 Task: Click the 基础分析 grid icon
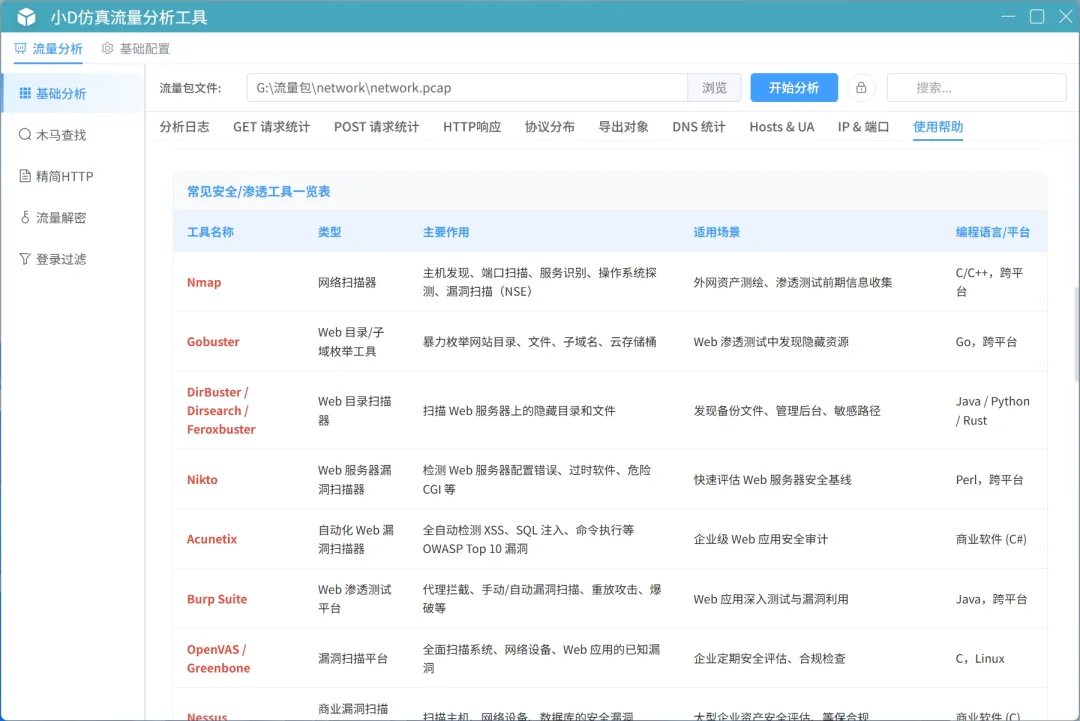tap(25, 93)
